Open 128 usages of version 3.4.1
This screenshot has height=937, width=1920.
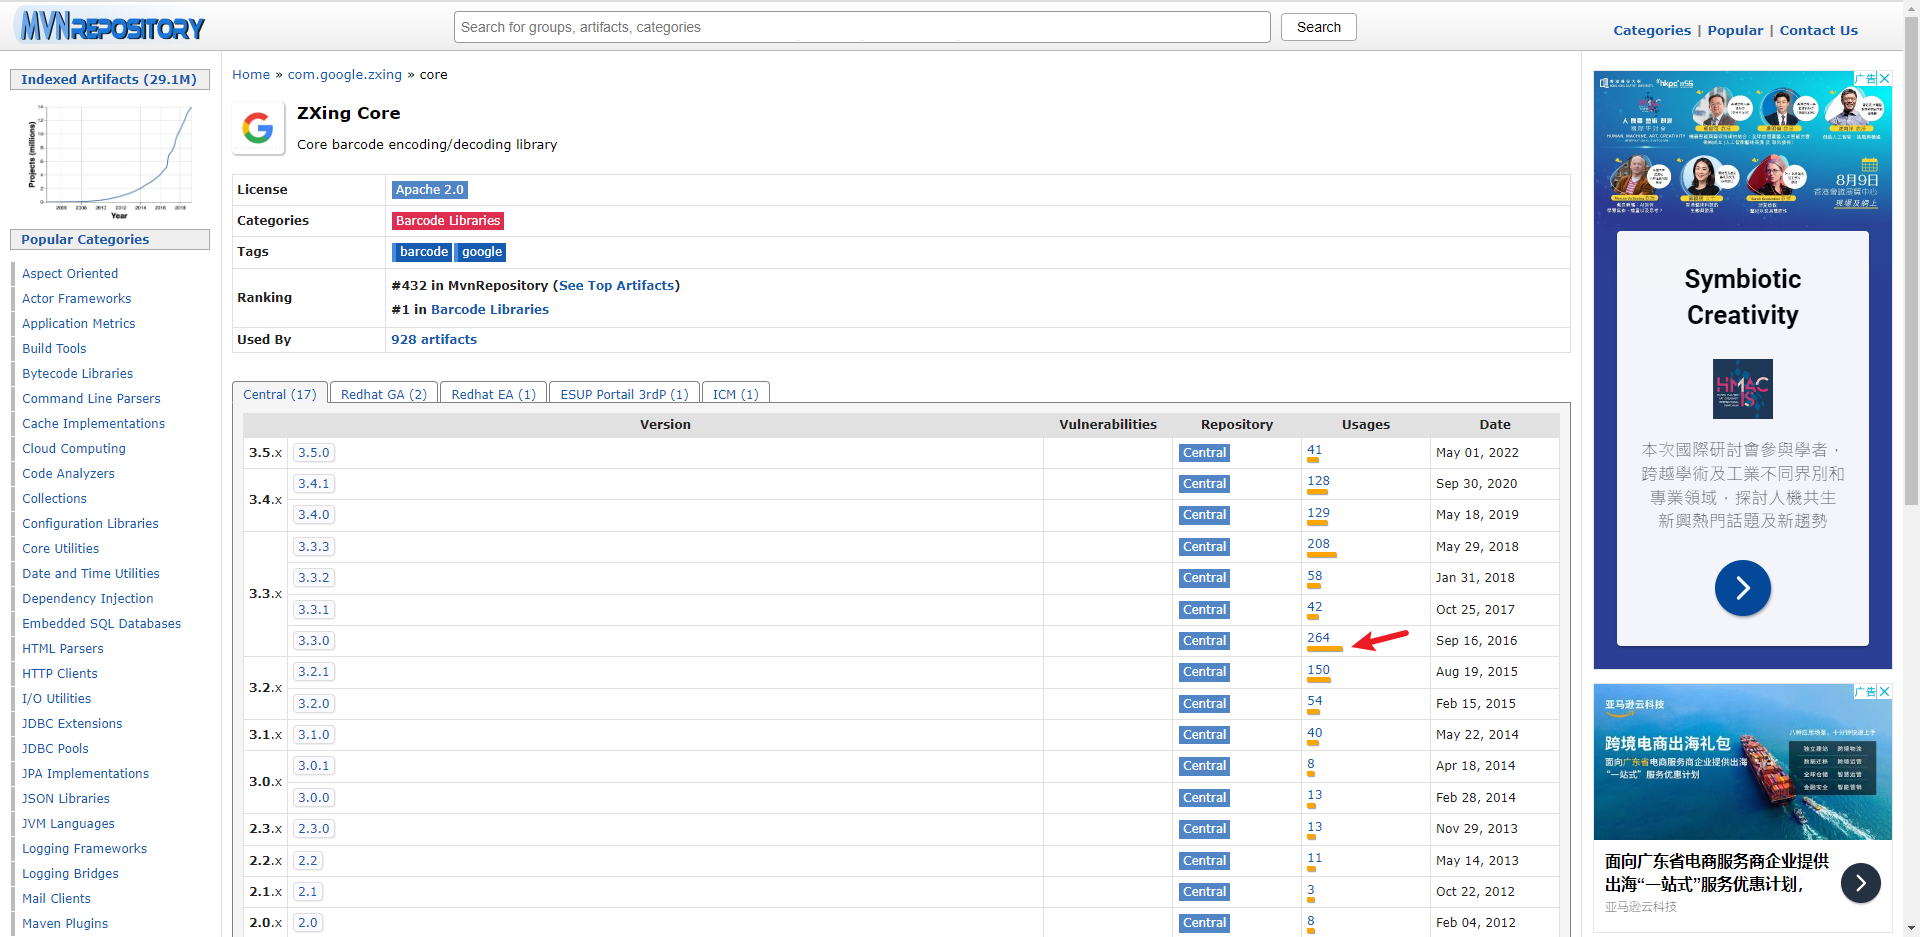tap(1319, 480)
